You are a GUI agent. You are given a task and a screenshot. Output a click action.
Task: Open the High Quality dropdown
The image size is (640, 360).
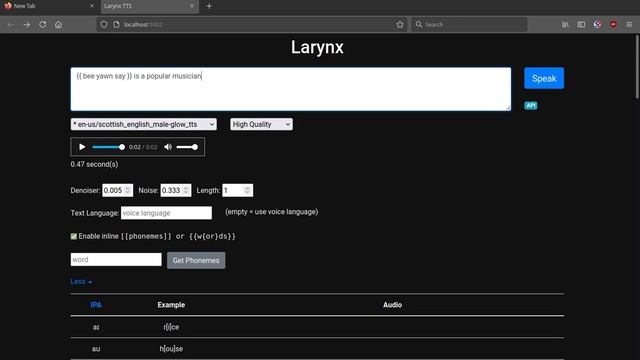click(x=261, y=124)
